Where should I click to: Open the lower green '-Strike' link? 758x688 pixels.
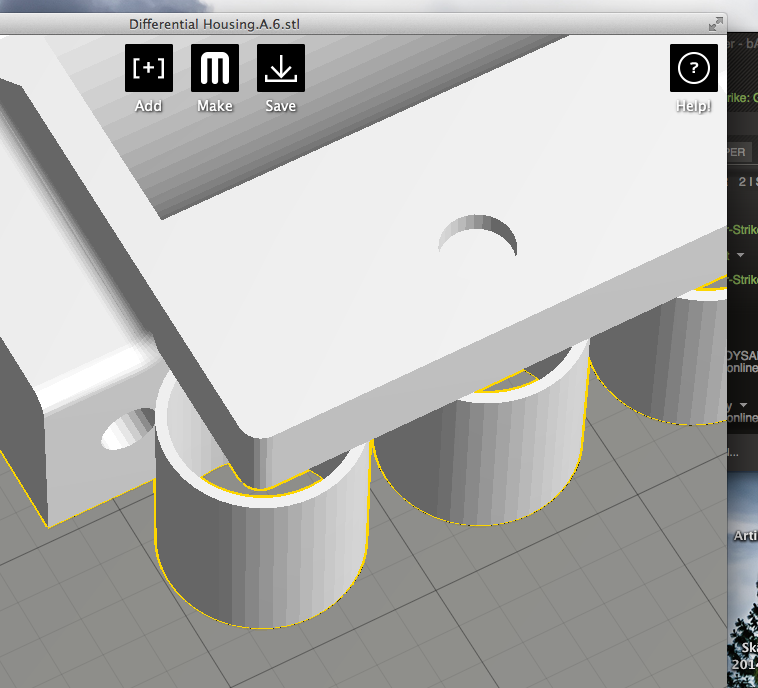pos(743,279)
